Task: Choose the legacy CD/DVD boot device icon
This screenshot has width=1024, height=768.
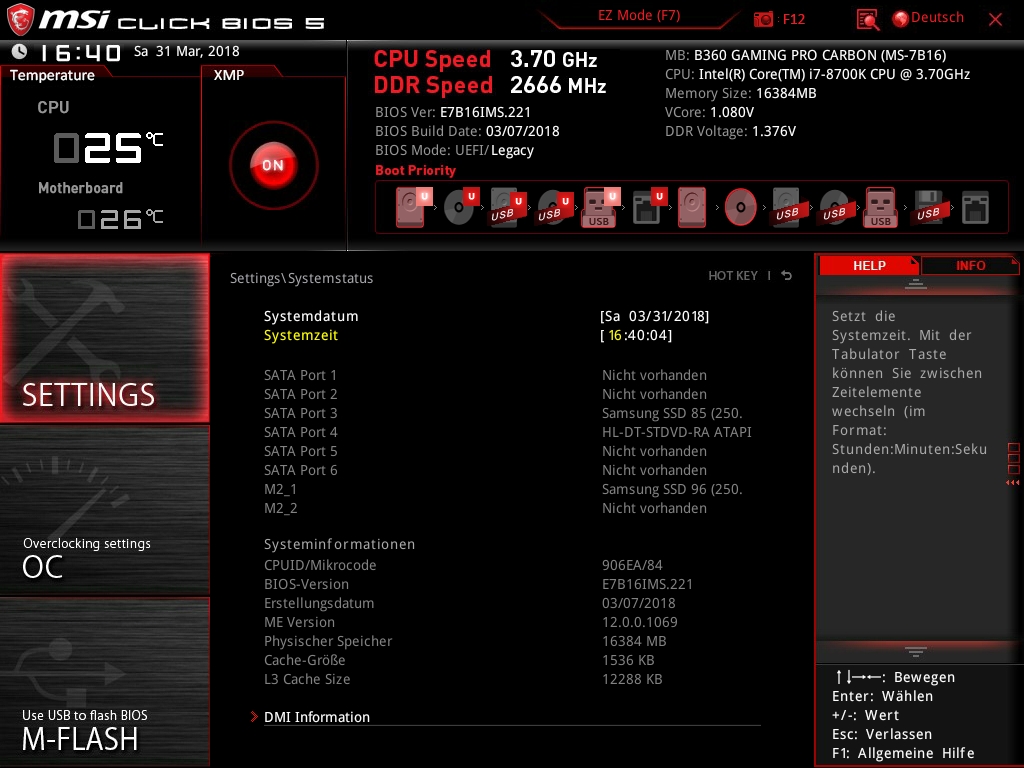Action: [741, 207]
